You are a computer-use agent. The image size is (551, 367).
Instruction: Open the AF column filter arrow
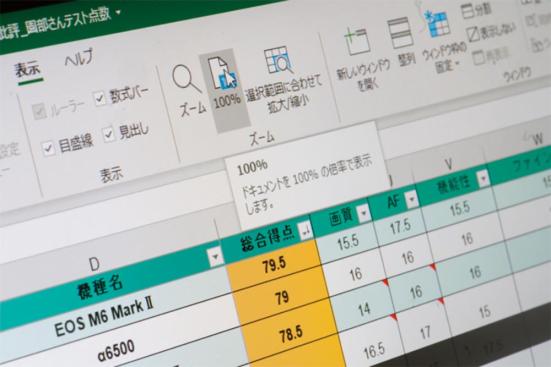[411, 198]
